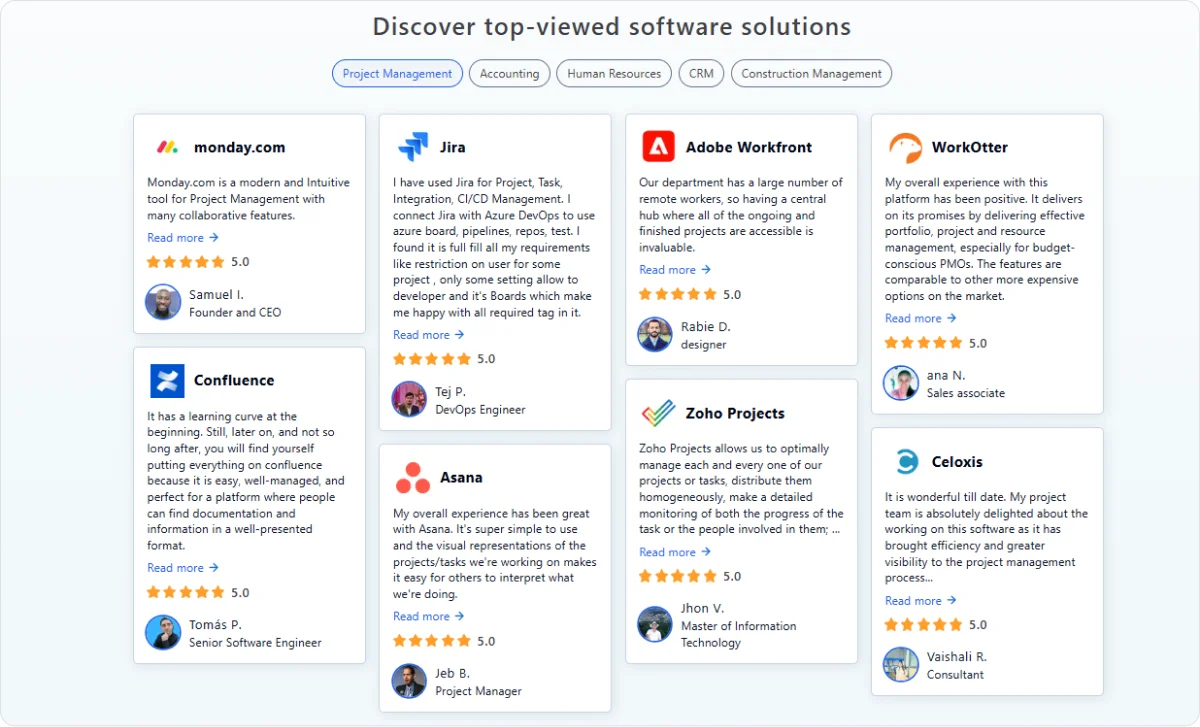Screen dimensions: 1200x727
Task: Click the reviewer name ana N.
Action: point(946,376)
